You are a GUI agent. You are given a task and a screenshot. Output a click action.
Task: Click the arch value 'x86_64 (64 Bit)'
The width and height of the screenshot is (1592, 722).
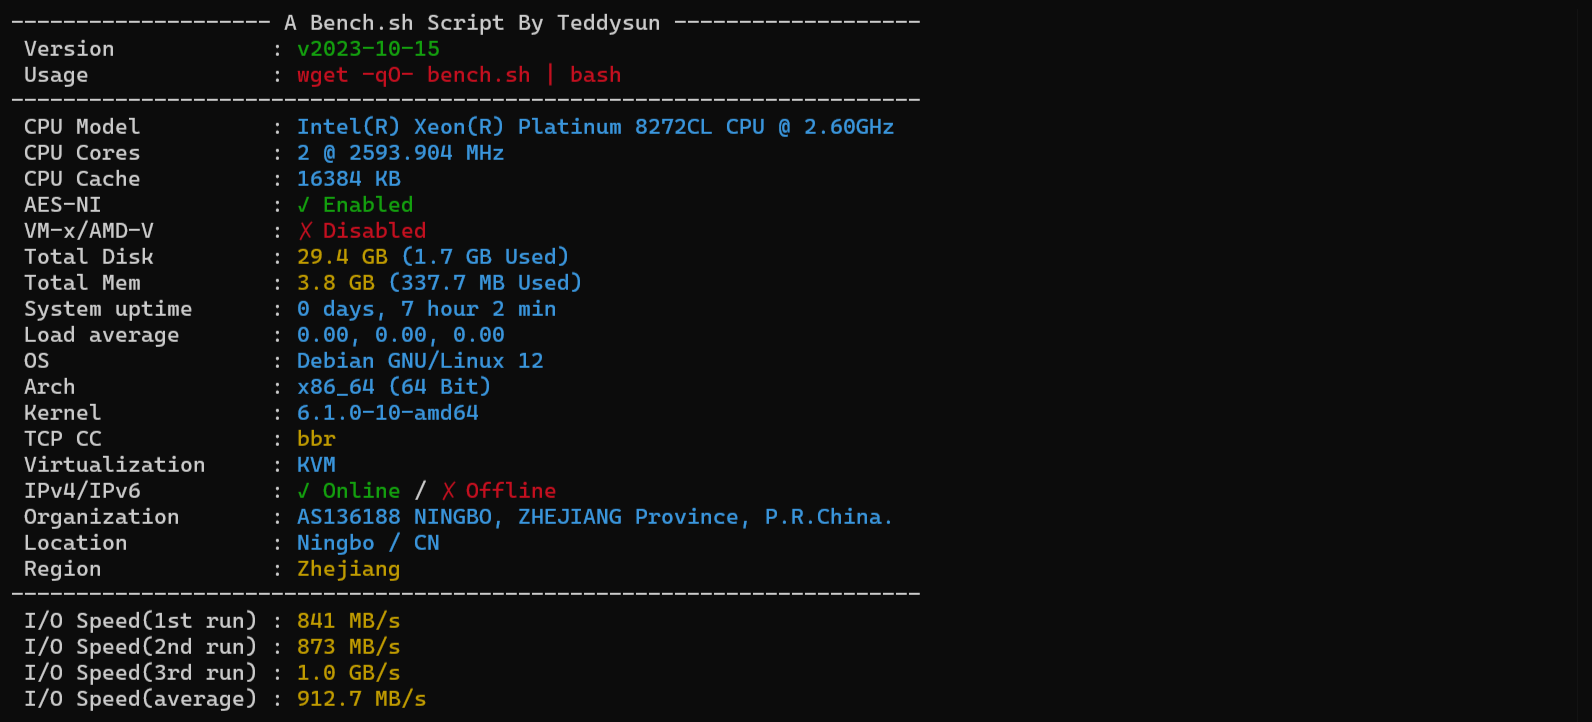point(394,387)
